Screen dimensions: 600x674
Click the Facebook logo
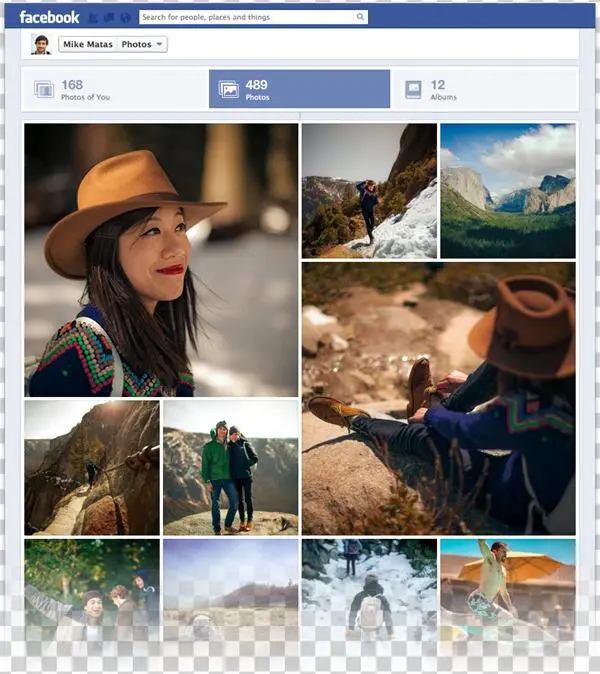coord(49,17)
